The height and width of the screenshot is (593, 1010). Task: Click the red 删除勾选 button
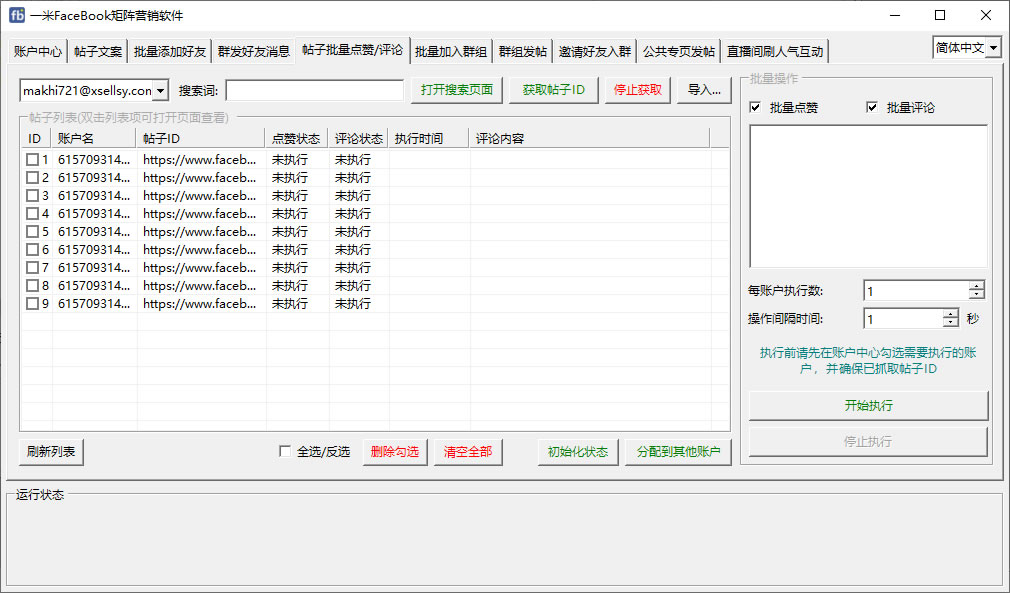(395, 451)
